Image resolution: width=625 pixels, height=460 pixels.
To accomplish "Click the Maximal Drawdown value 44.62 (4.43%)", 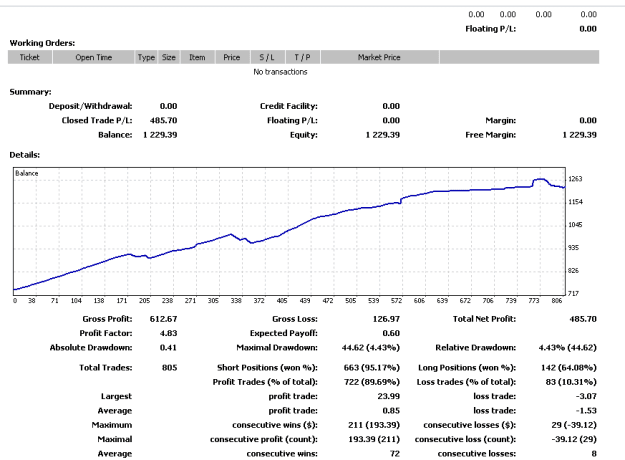I will coord(371,348).
